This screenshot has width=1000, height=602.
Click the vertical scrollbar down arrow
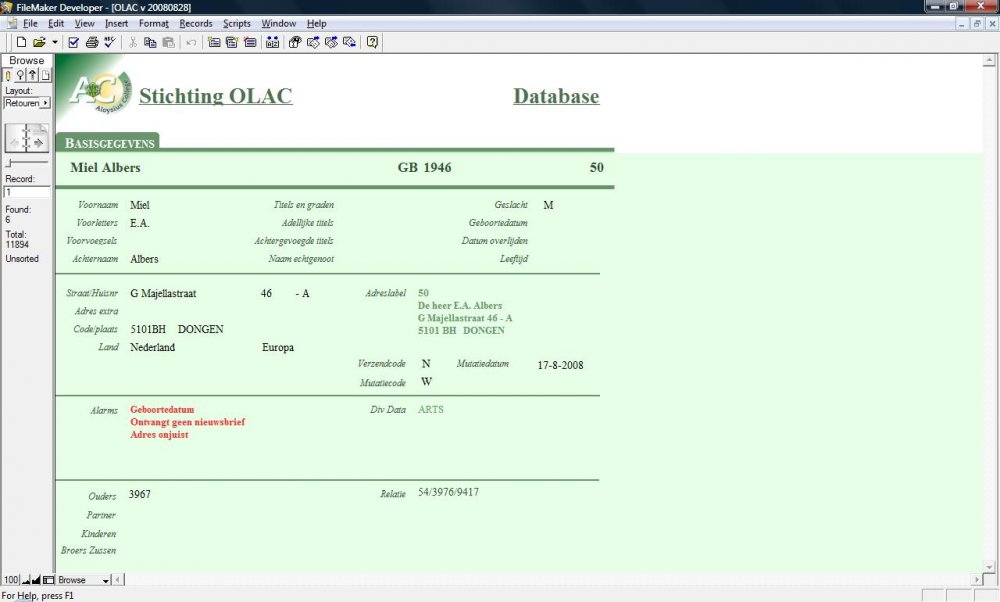(x=989, y=566)
